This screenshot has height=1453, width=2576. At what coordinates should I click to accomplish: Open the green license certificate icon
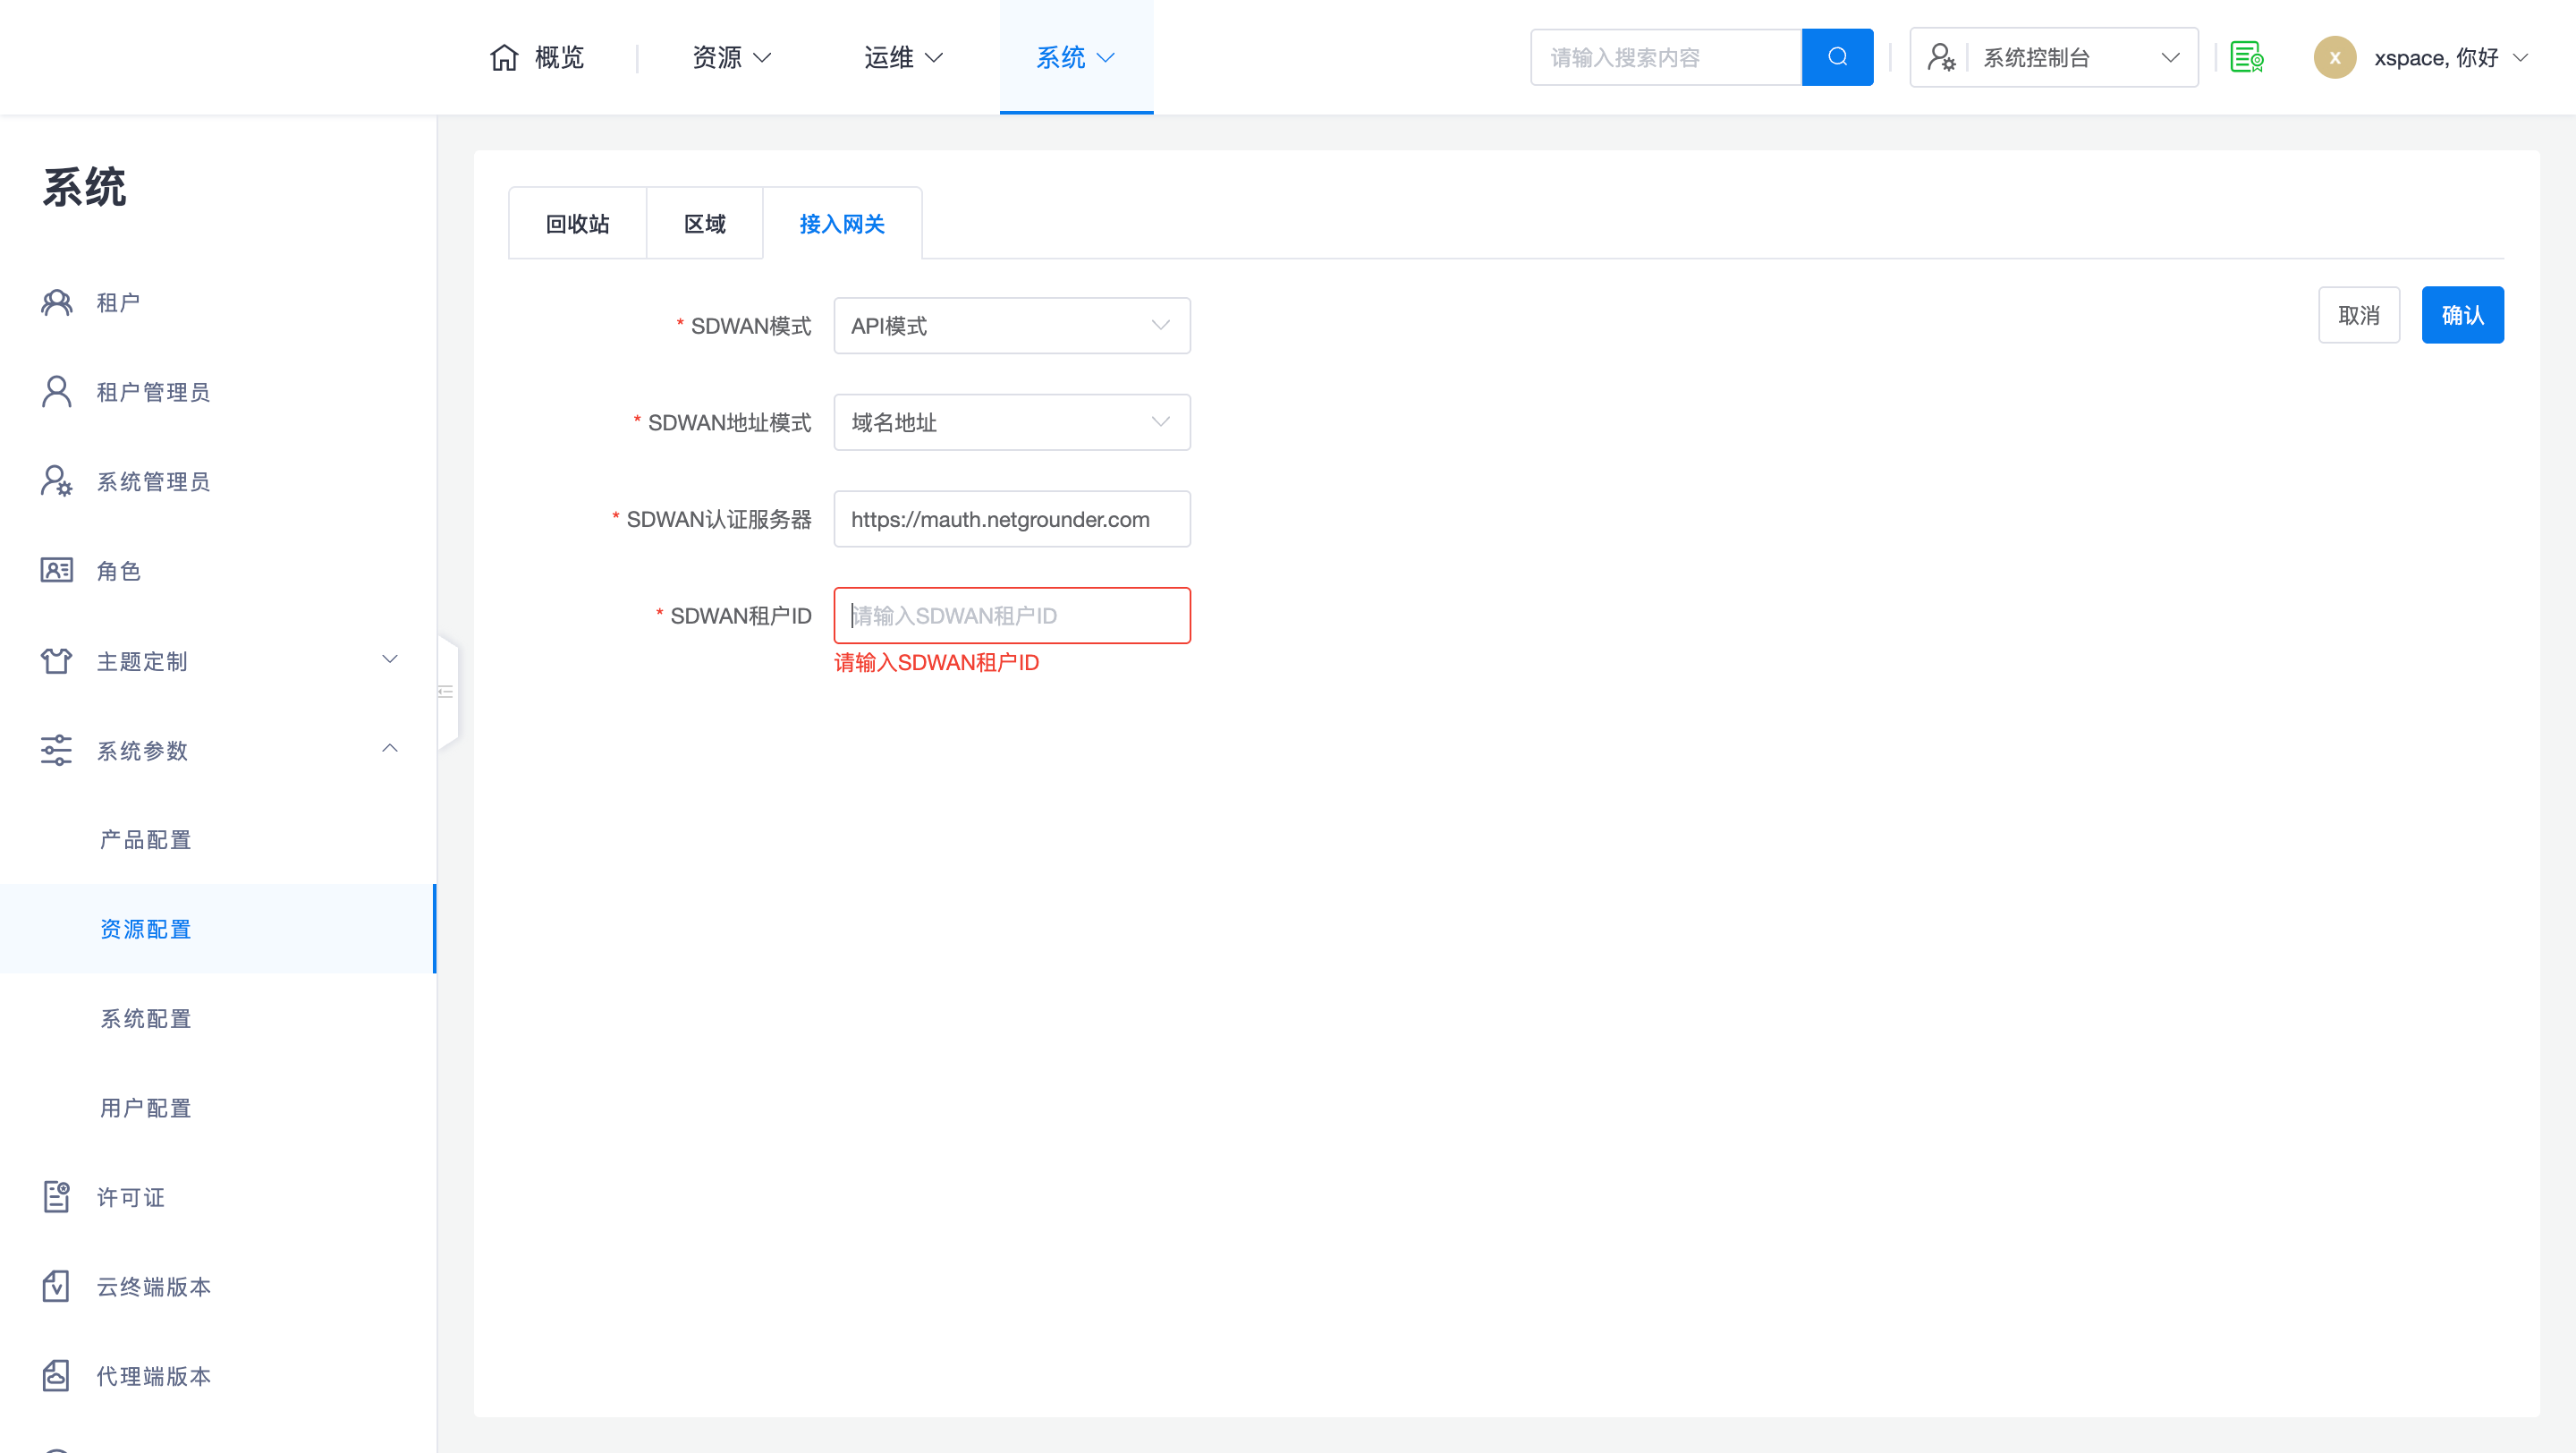[2246, 57]
